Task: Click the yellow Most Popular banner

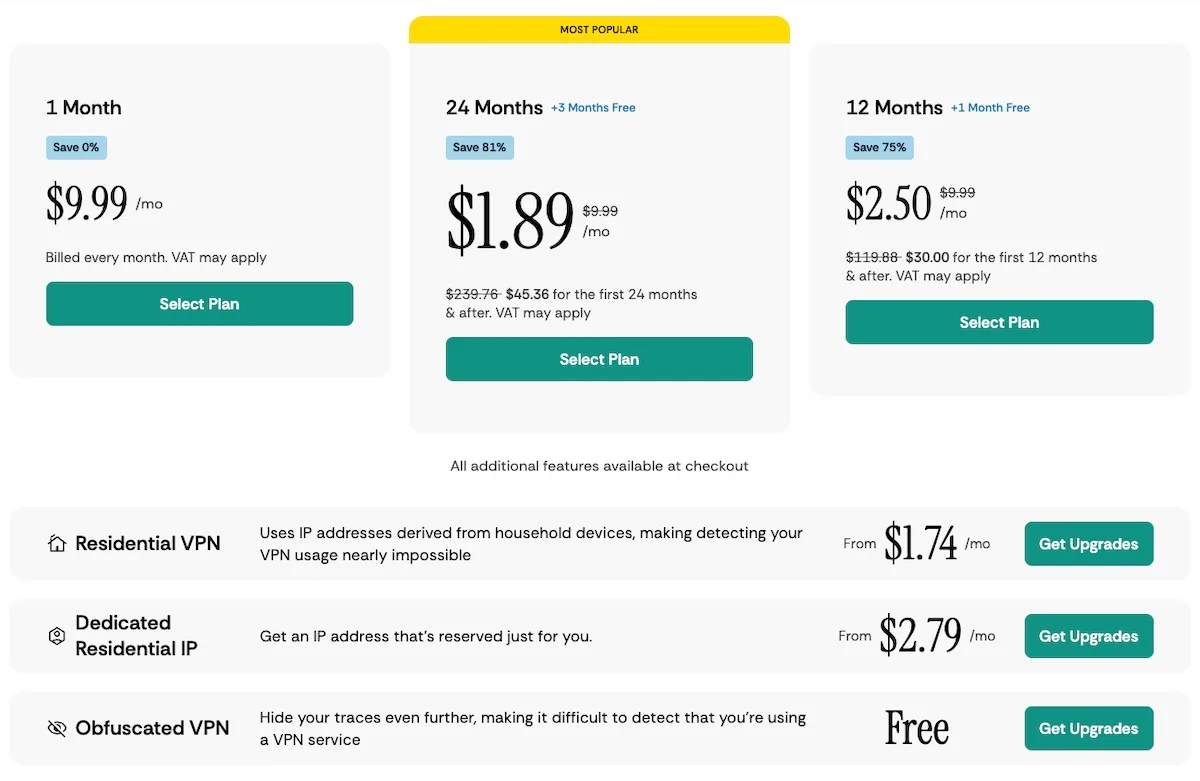Action: pyautogui.click(x=599, y=30)
